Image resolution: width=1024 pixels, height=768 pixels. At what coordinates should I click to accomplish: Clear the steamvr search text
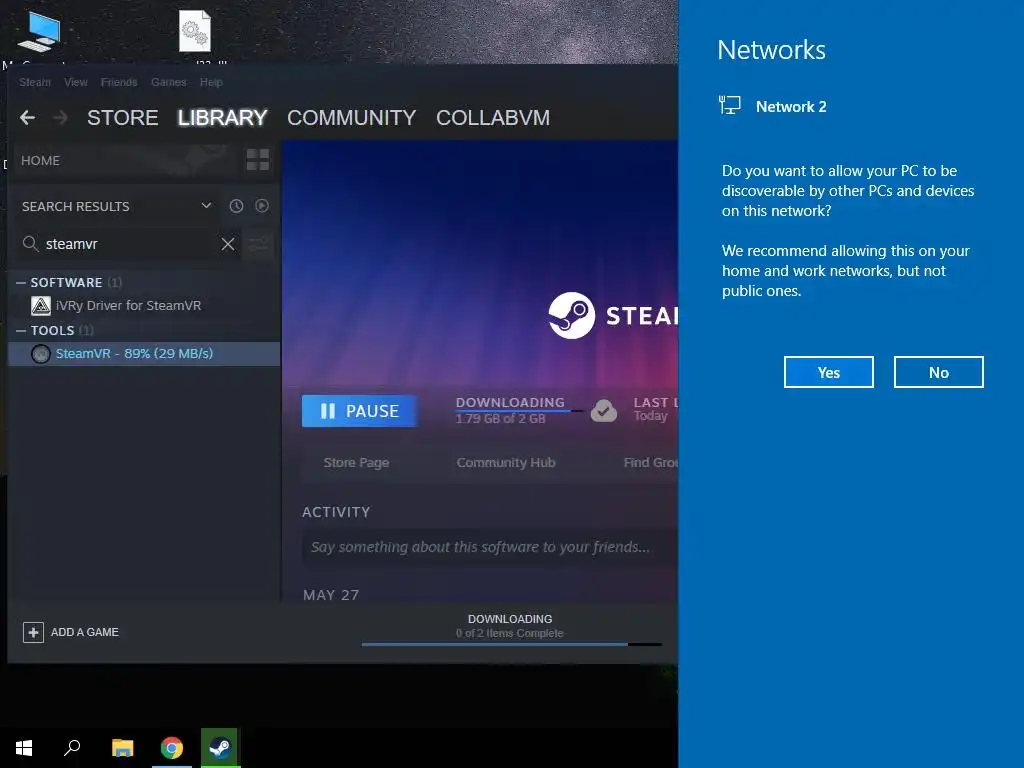point(228,244)
